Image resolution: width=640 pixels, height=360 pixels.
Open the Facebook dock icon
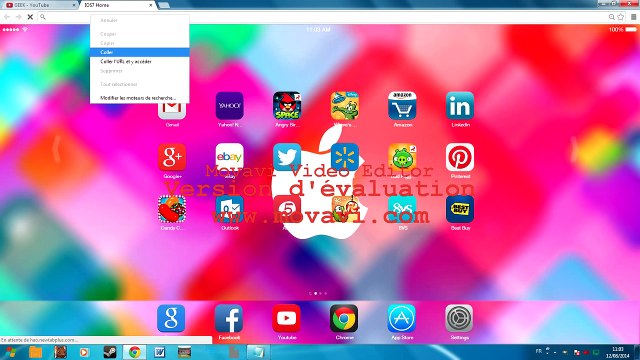[x=229, y=318]
